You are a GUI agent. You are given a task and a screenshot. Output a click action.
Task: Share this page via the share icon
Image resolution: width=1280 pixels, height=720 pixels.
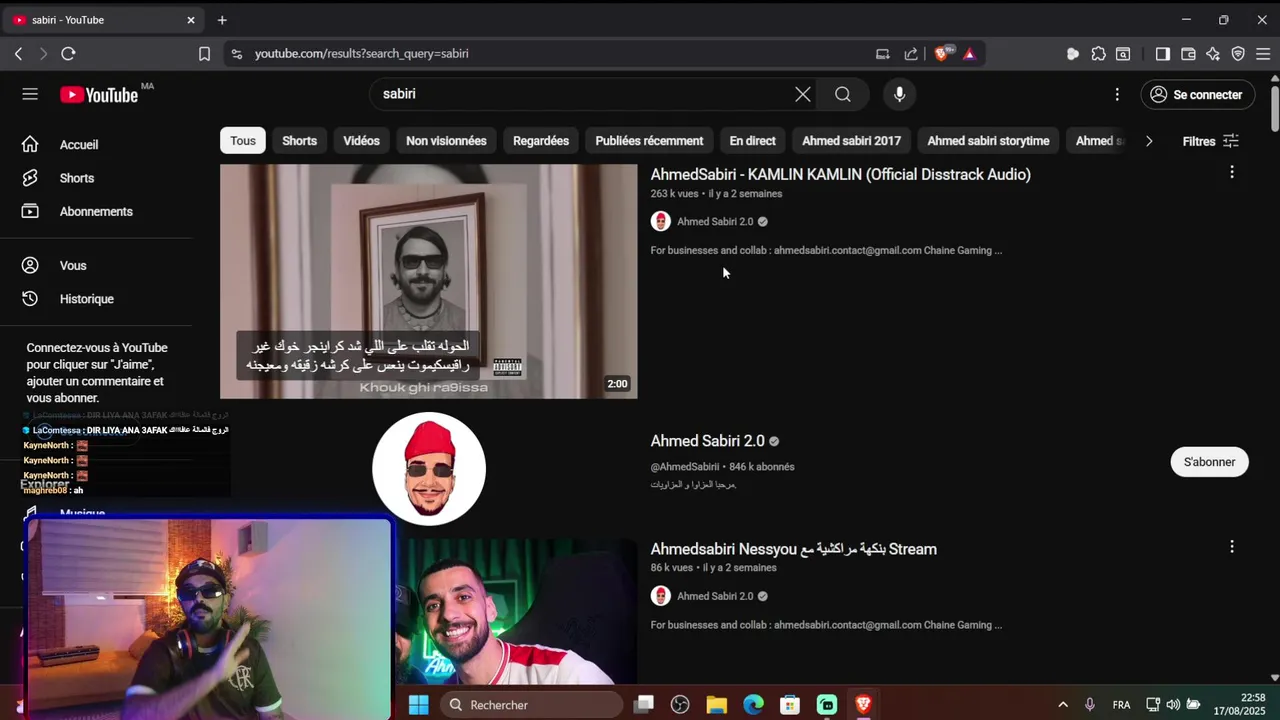[911, 54]
